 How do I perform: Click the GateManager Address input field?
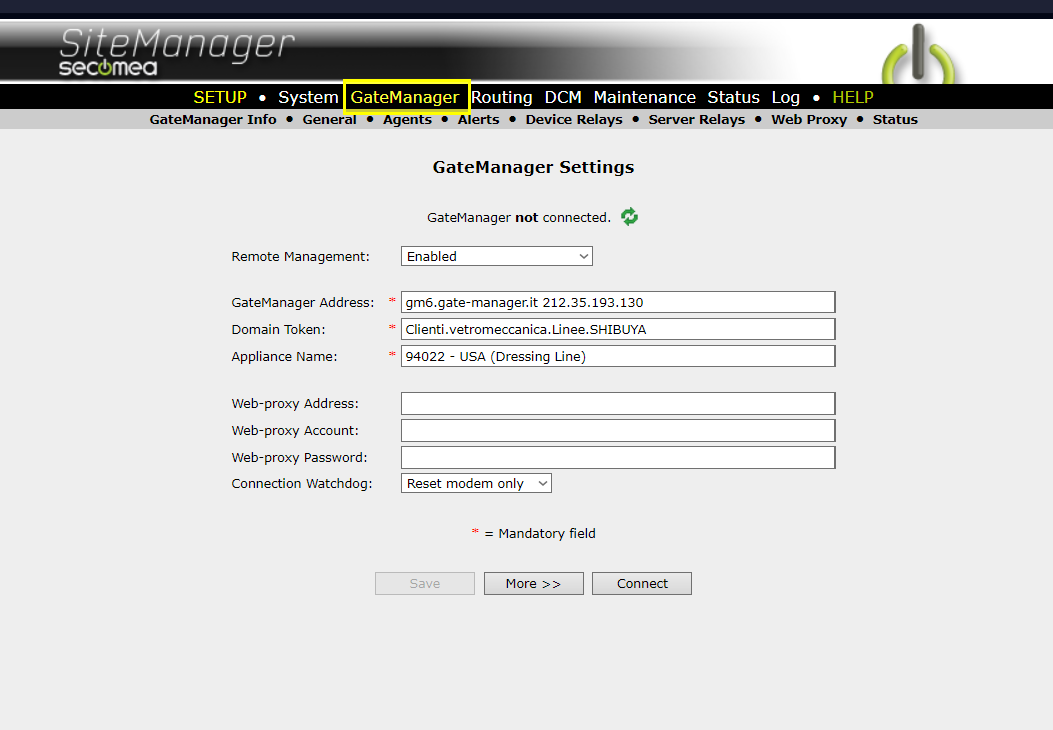pyautogui.click(x=618, y=302)
